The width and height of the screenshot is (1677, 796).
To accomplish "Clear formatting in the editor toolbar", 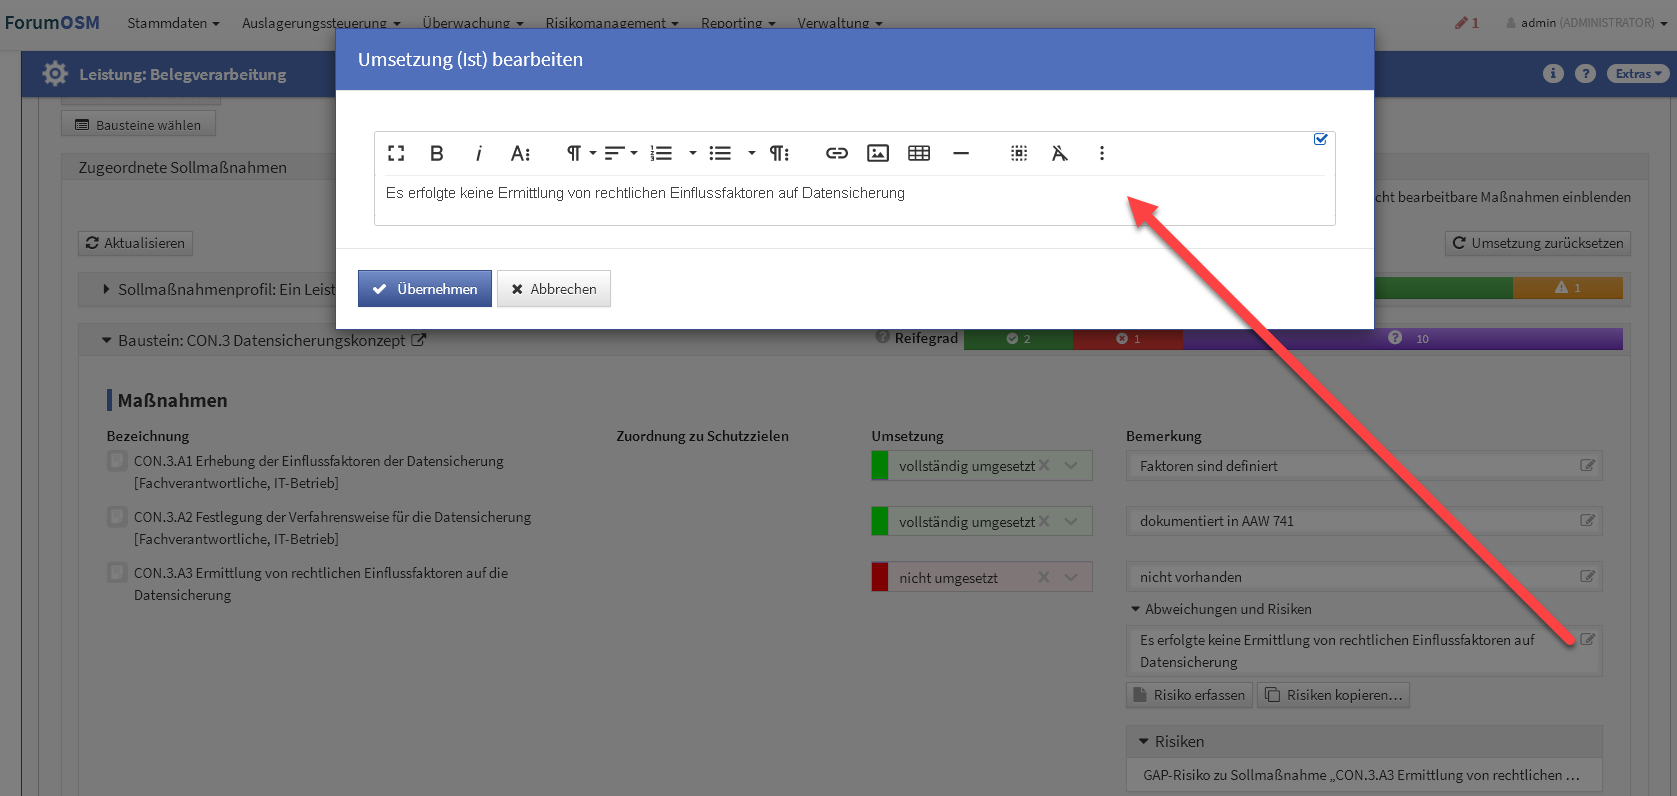I will [x=1059, y=153].
